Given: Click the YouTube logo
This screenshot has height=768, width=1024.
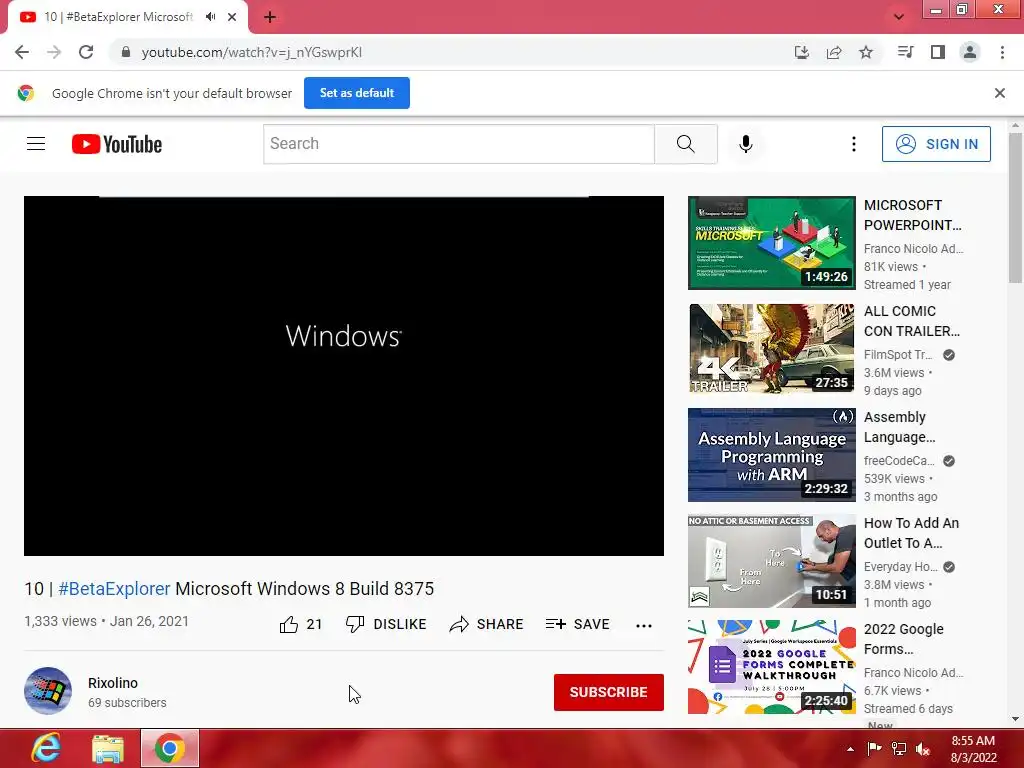Looking at the screenshot, I should [117, 144].
